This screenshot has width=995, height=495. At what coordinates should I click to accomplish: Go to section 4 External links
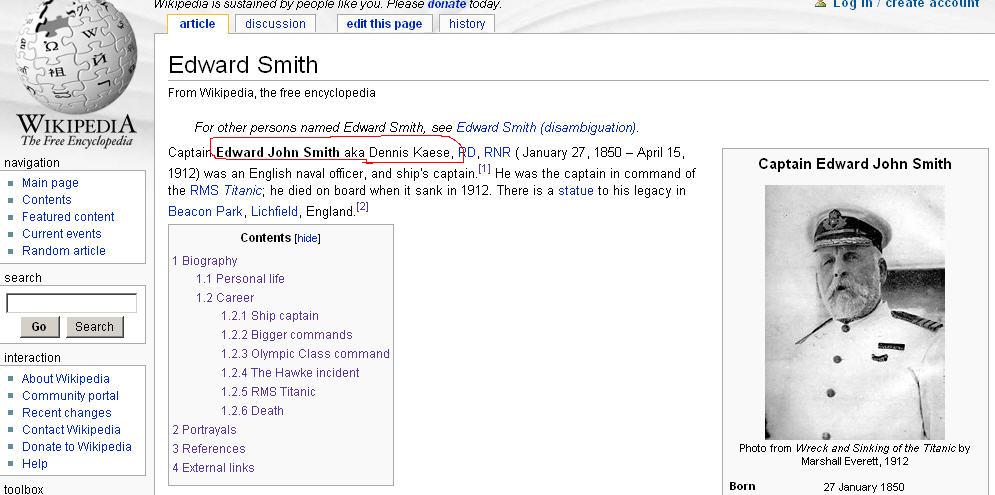click(x=213, y=468)
